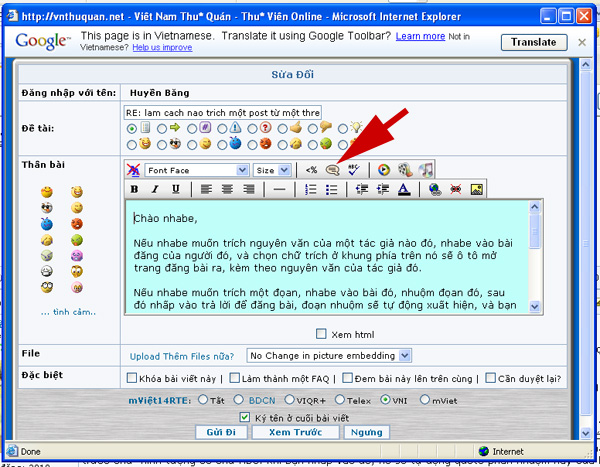Insert a horizontal rule line

click(280, 189)
